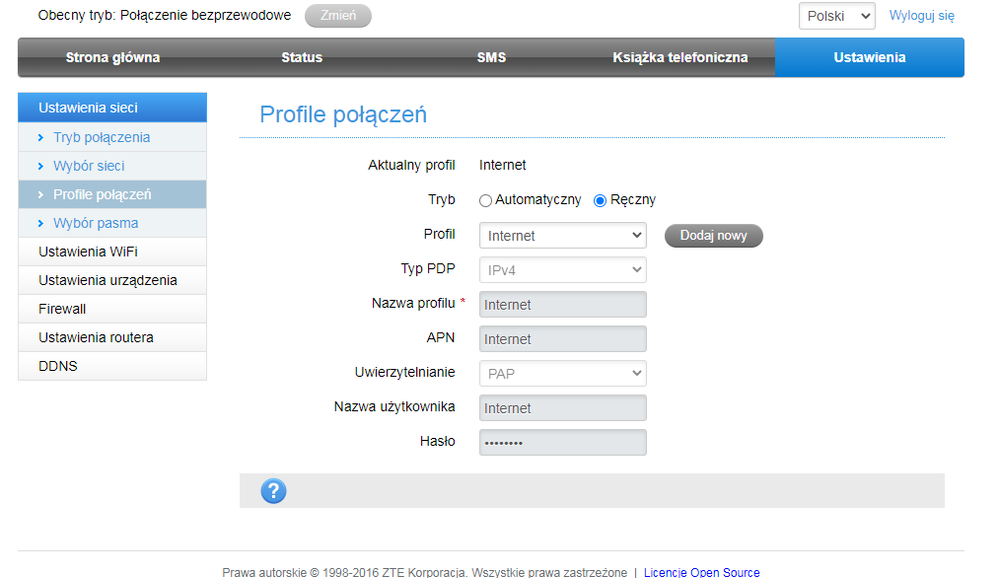Select the Ręczny mode radio button
The image size is (998, 578).
pyautogui.click(x=600, y=200)
